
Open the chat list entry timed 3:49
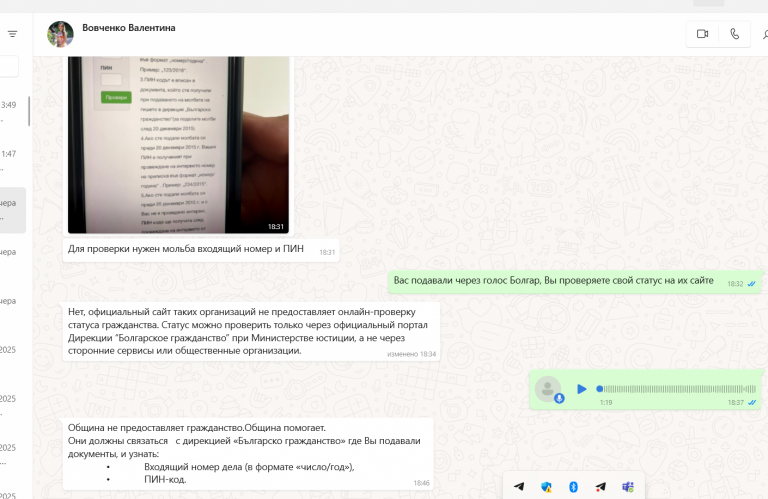[13, 113]
